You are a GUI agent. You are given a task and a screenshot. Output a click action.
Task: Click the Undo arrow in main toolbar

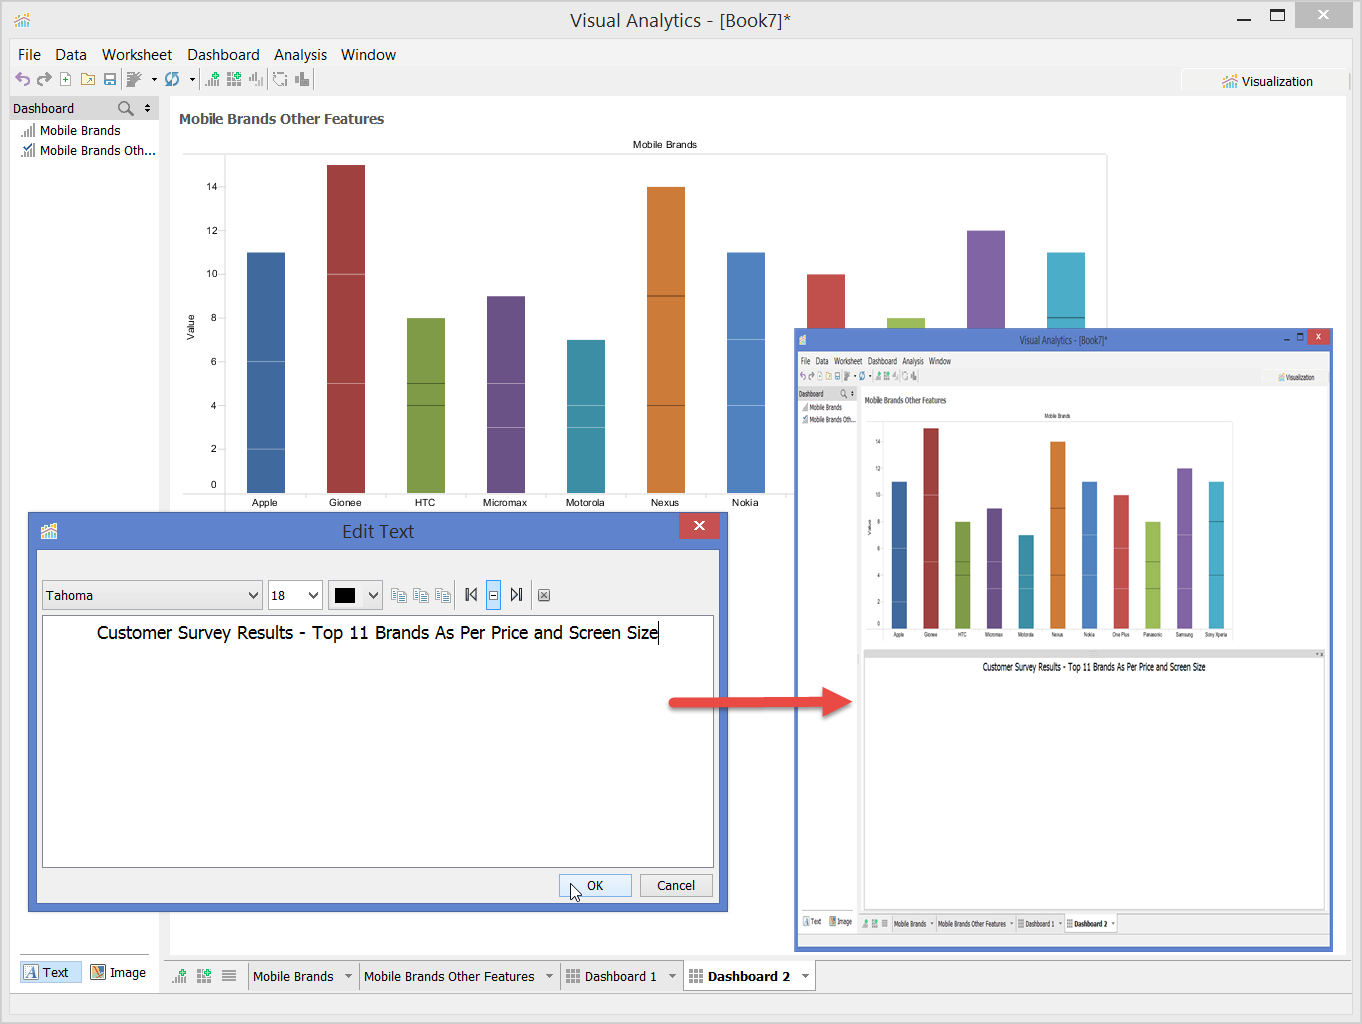click(22, 79)
